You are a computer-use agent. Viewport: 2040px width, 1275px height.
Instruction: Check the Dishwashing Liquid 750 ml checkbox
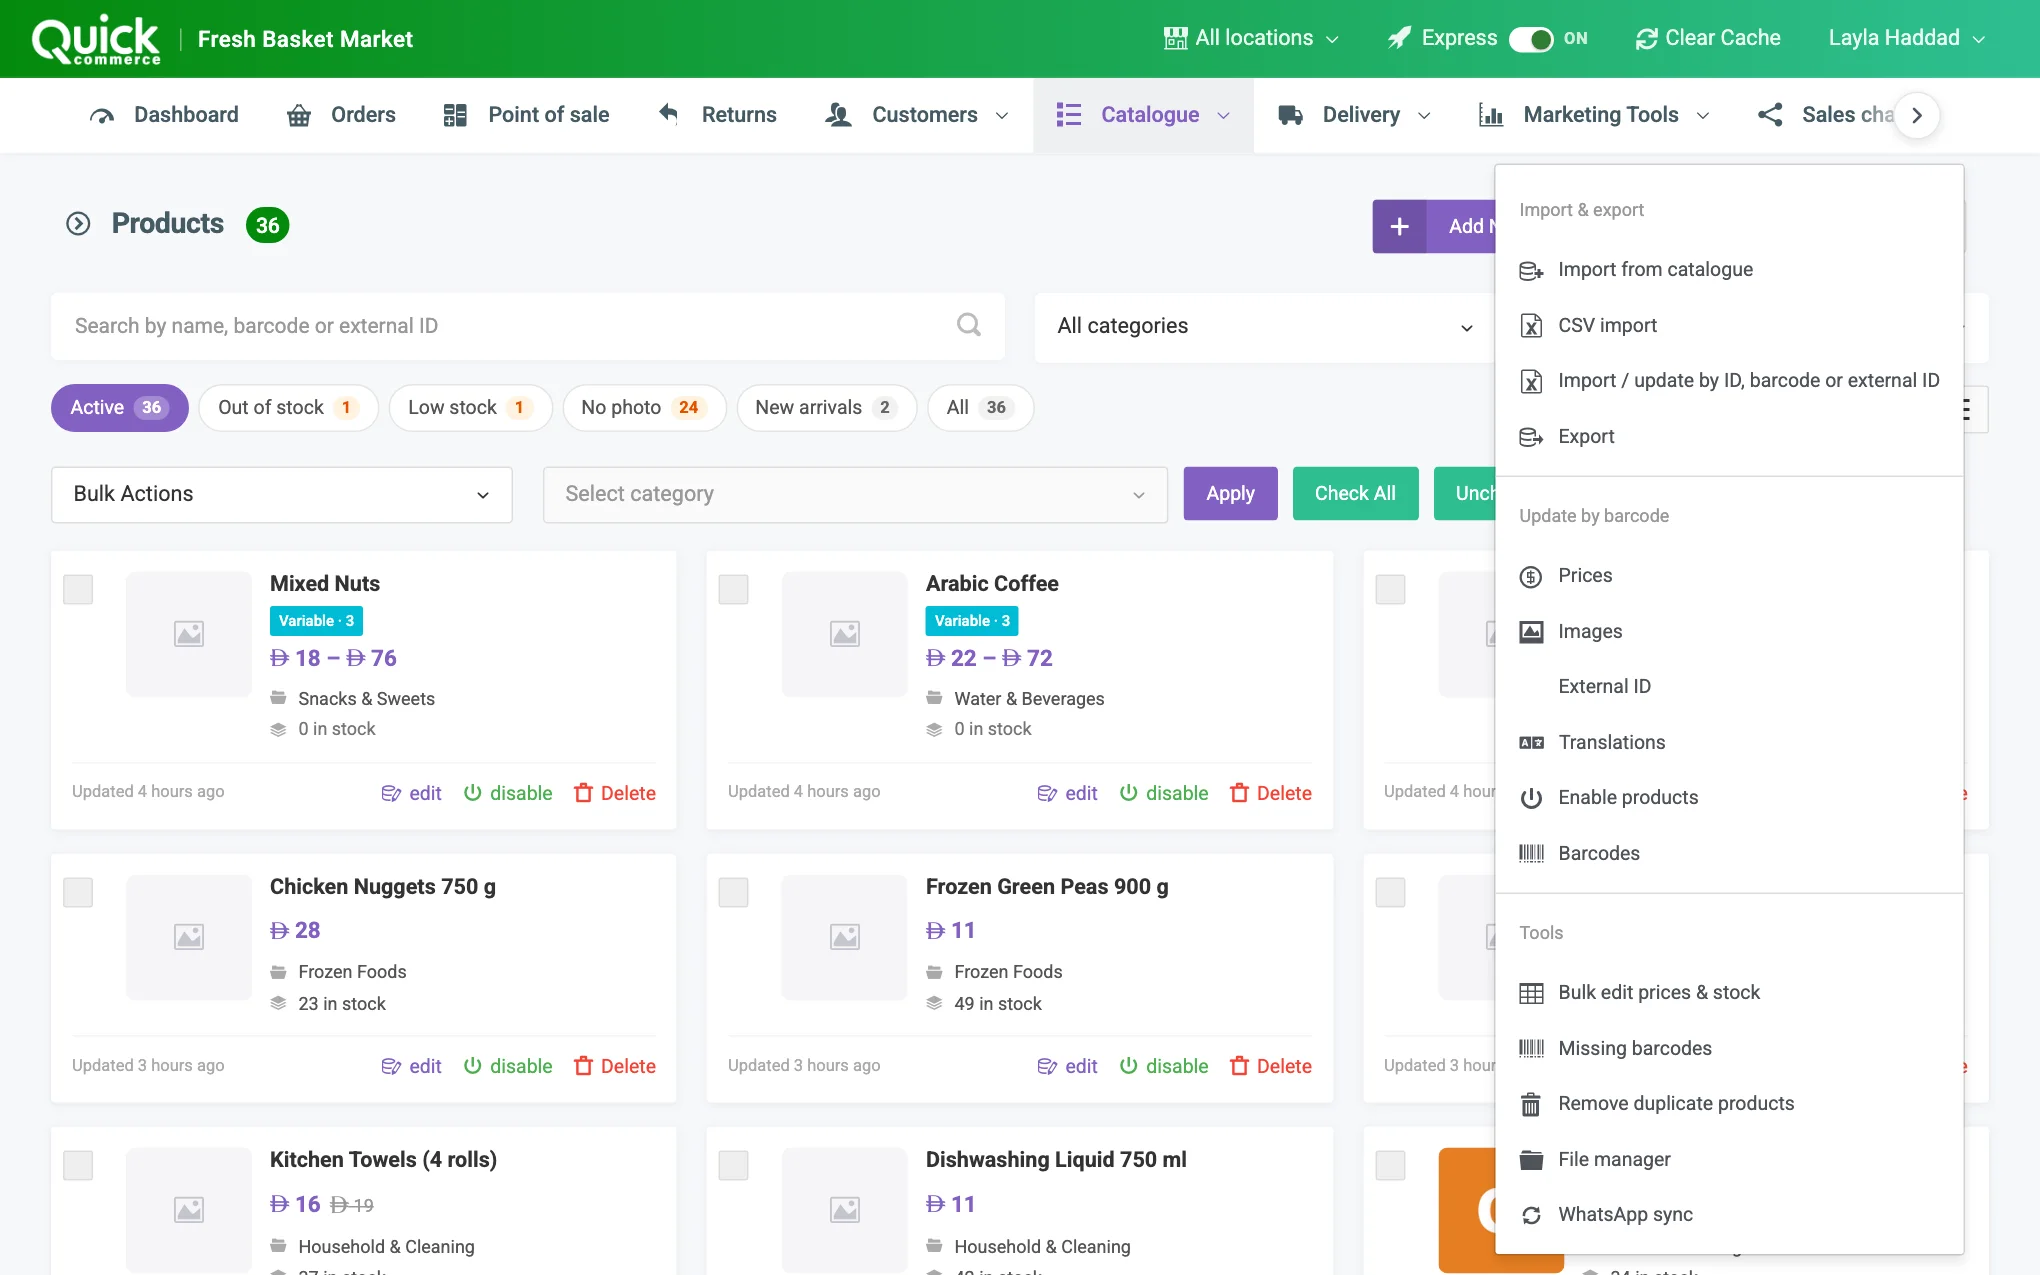coord(734,1165)
